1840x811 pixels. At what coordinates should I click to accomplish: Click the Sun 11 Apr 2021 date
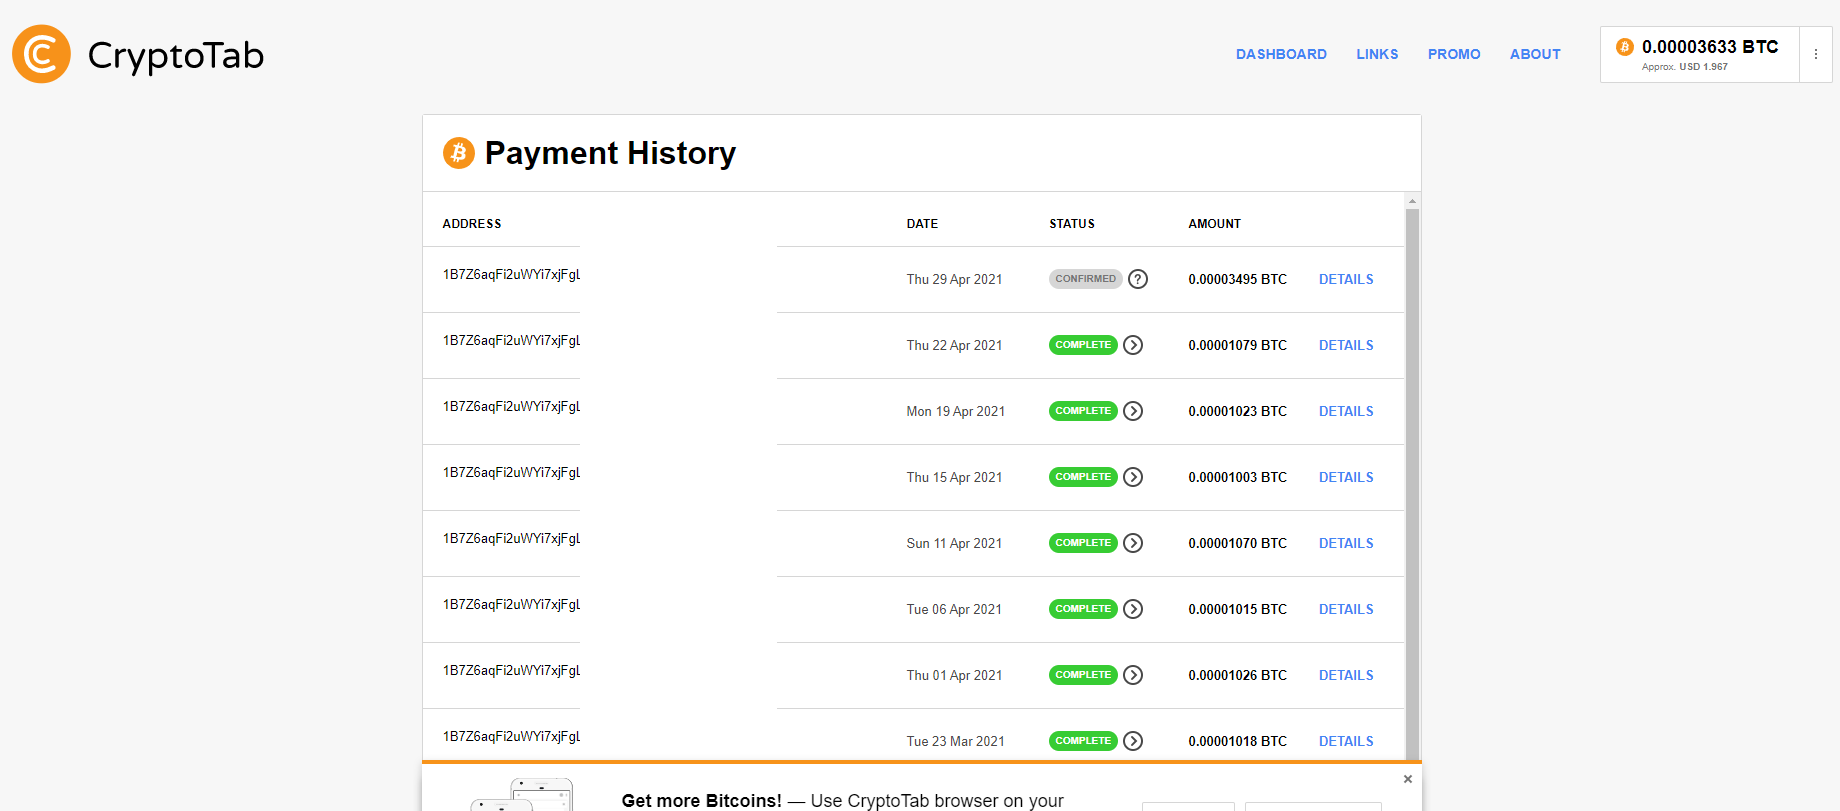(954, 543)
